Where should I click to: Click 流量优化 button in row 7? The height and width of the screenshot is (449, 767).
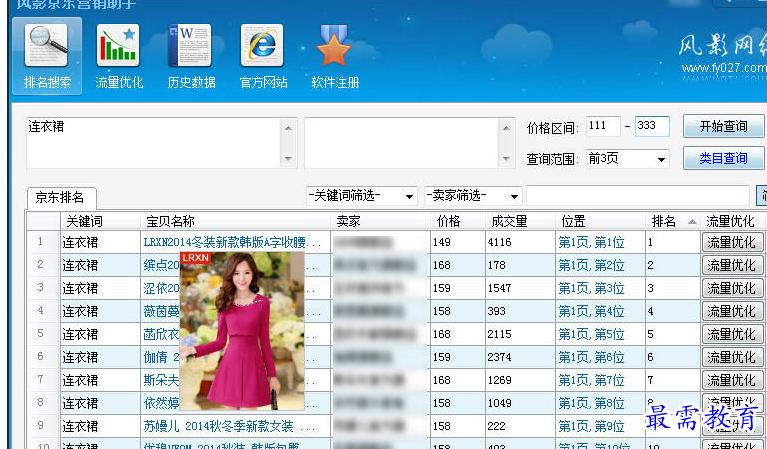click(x=731, y=380)
